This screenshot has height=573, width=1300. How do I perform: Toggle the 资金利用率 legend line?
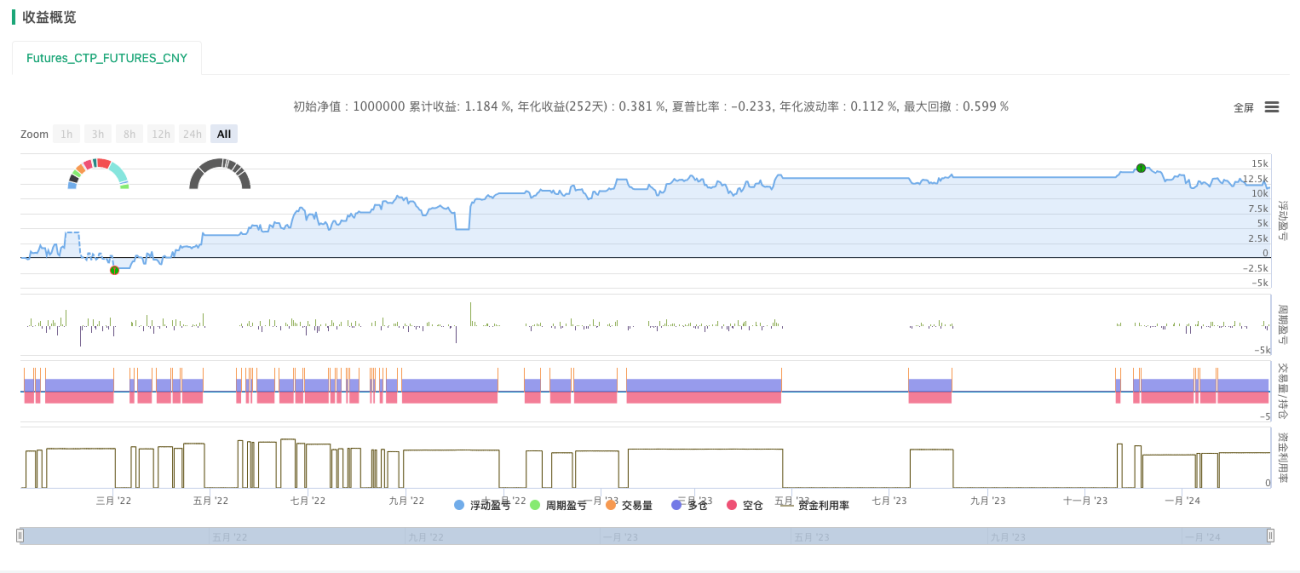815,506
